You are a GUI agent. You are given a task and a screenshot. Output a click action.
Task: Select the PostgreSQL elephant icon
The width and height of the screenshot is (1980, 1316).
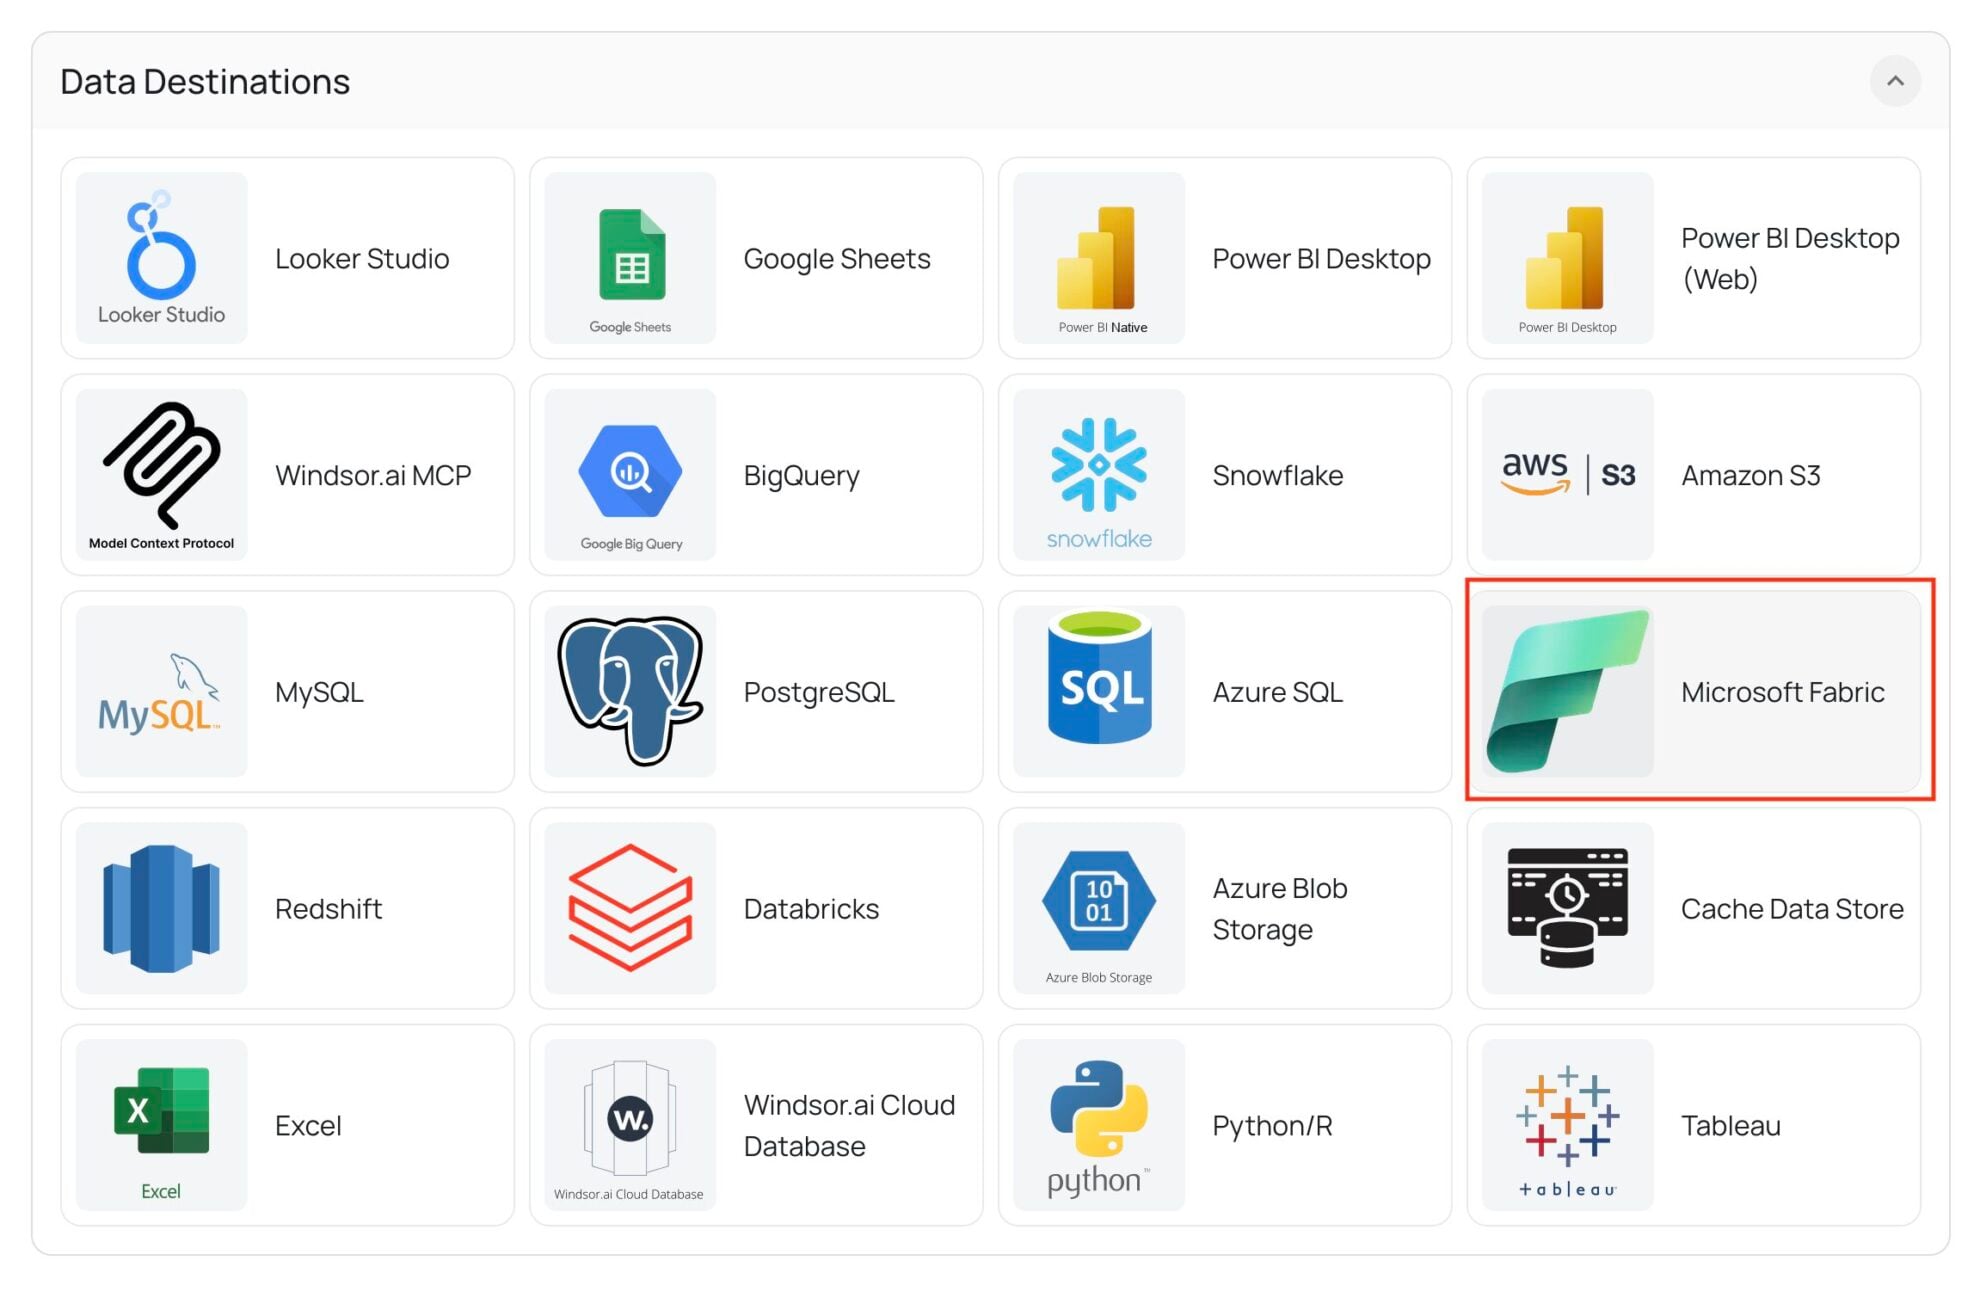[x=629, y=691]
